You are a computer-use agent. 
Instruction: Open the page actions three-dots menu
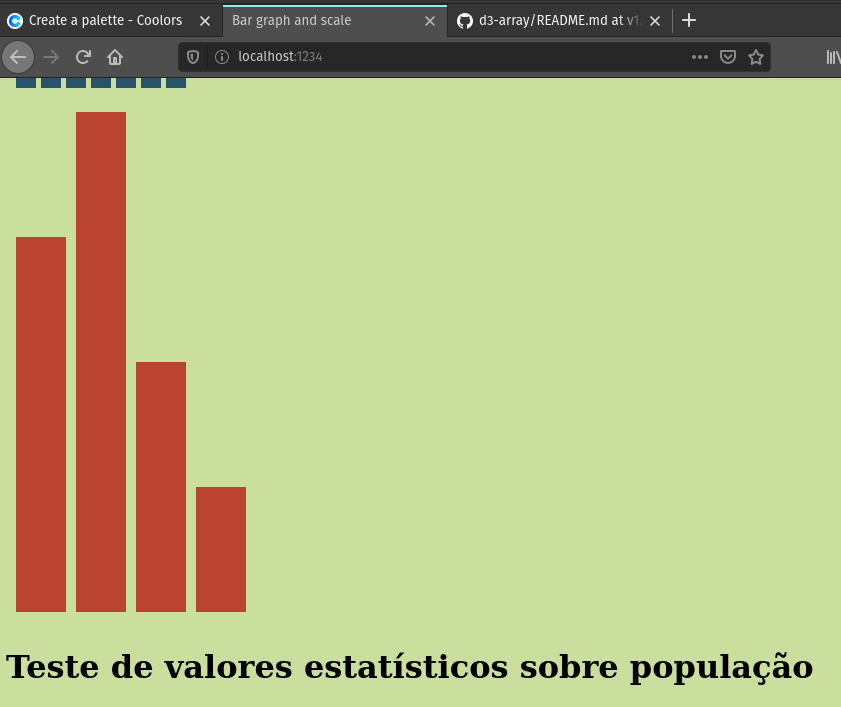coord(699,57)
